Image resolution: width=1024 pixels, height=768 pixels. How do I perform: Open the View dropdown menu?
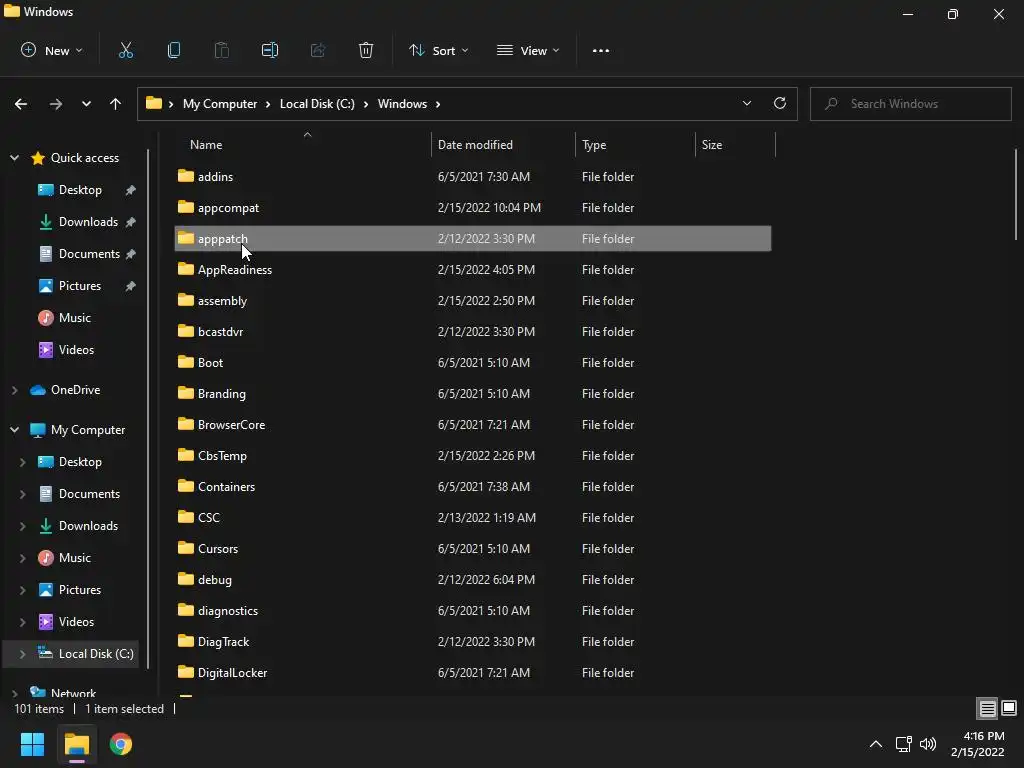point(528,50)
